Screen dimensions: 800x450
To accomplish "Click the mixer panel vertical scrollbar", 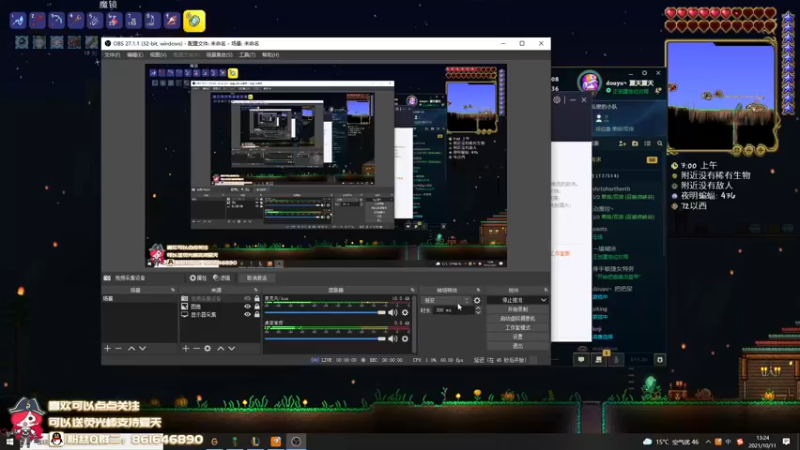I will (414, 324).
